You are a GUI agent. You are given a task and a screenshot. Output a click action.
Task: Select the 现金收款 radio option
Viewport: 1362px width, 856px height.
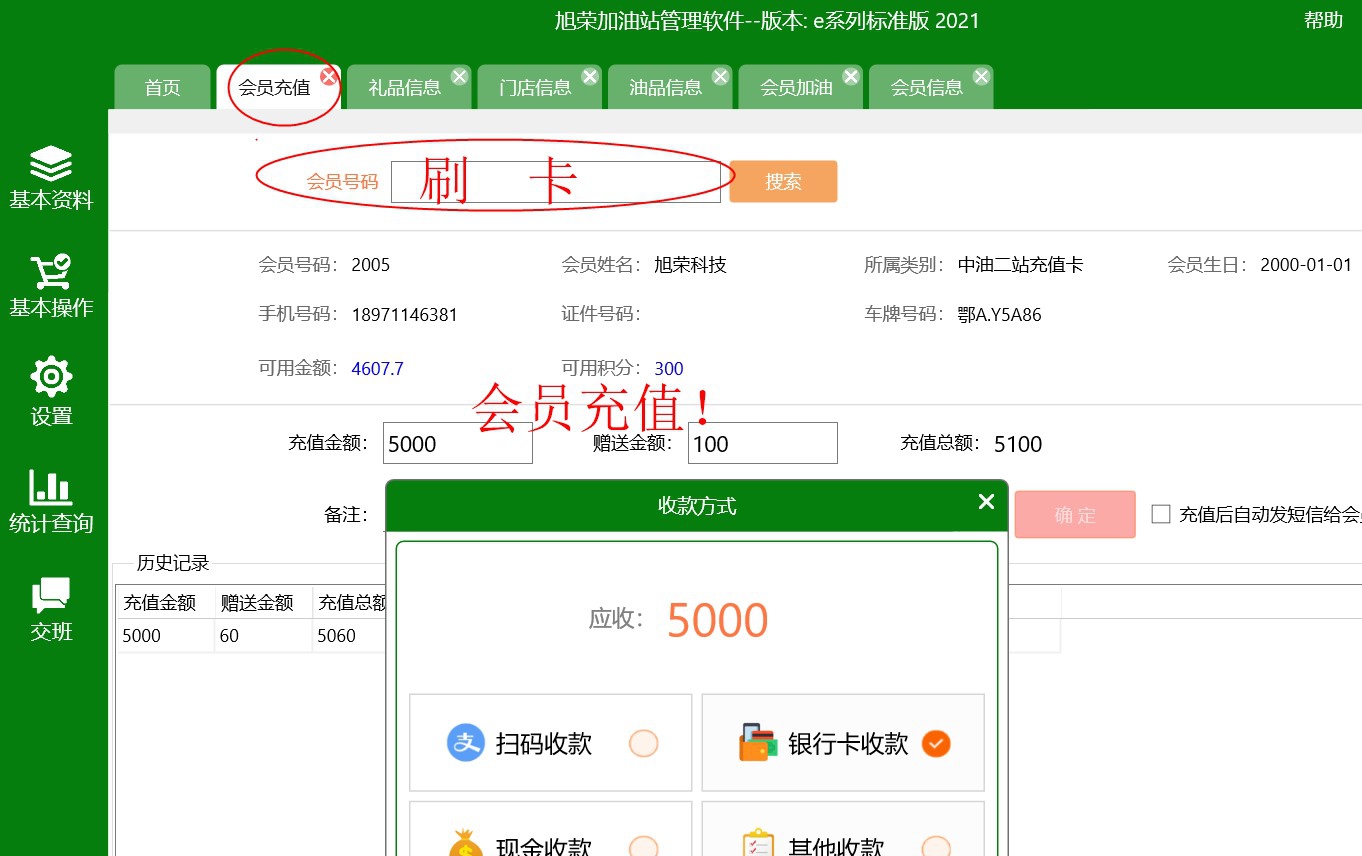(x=644, y=848)
